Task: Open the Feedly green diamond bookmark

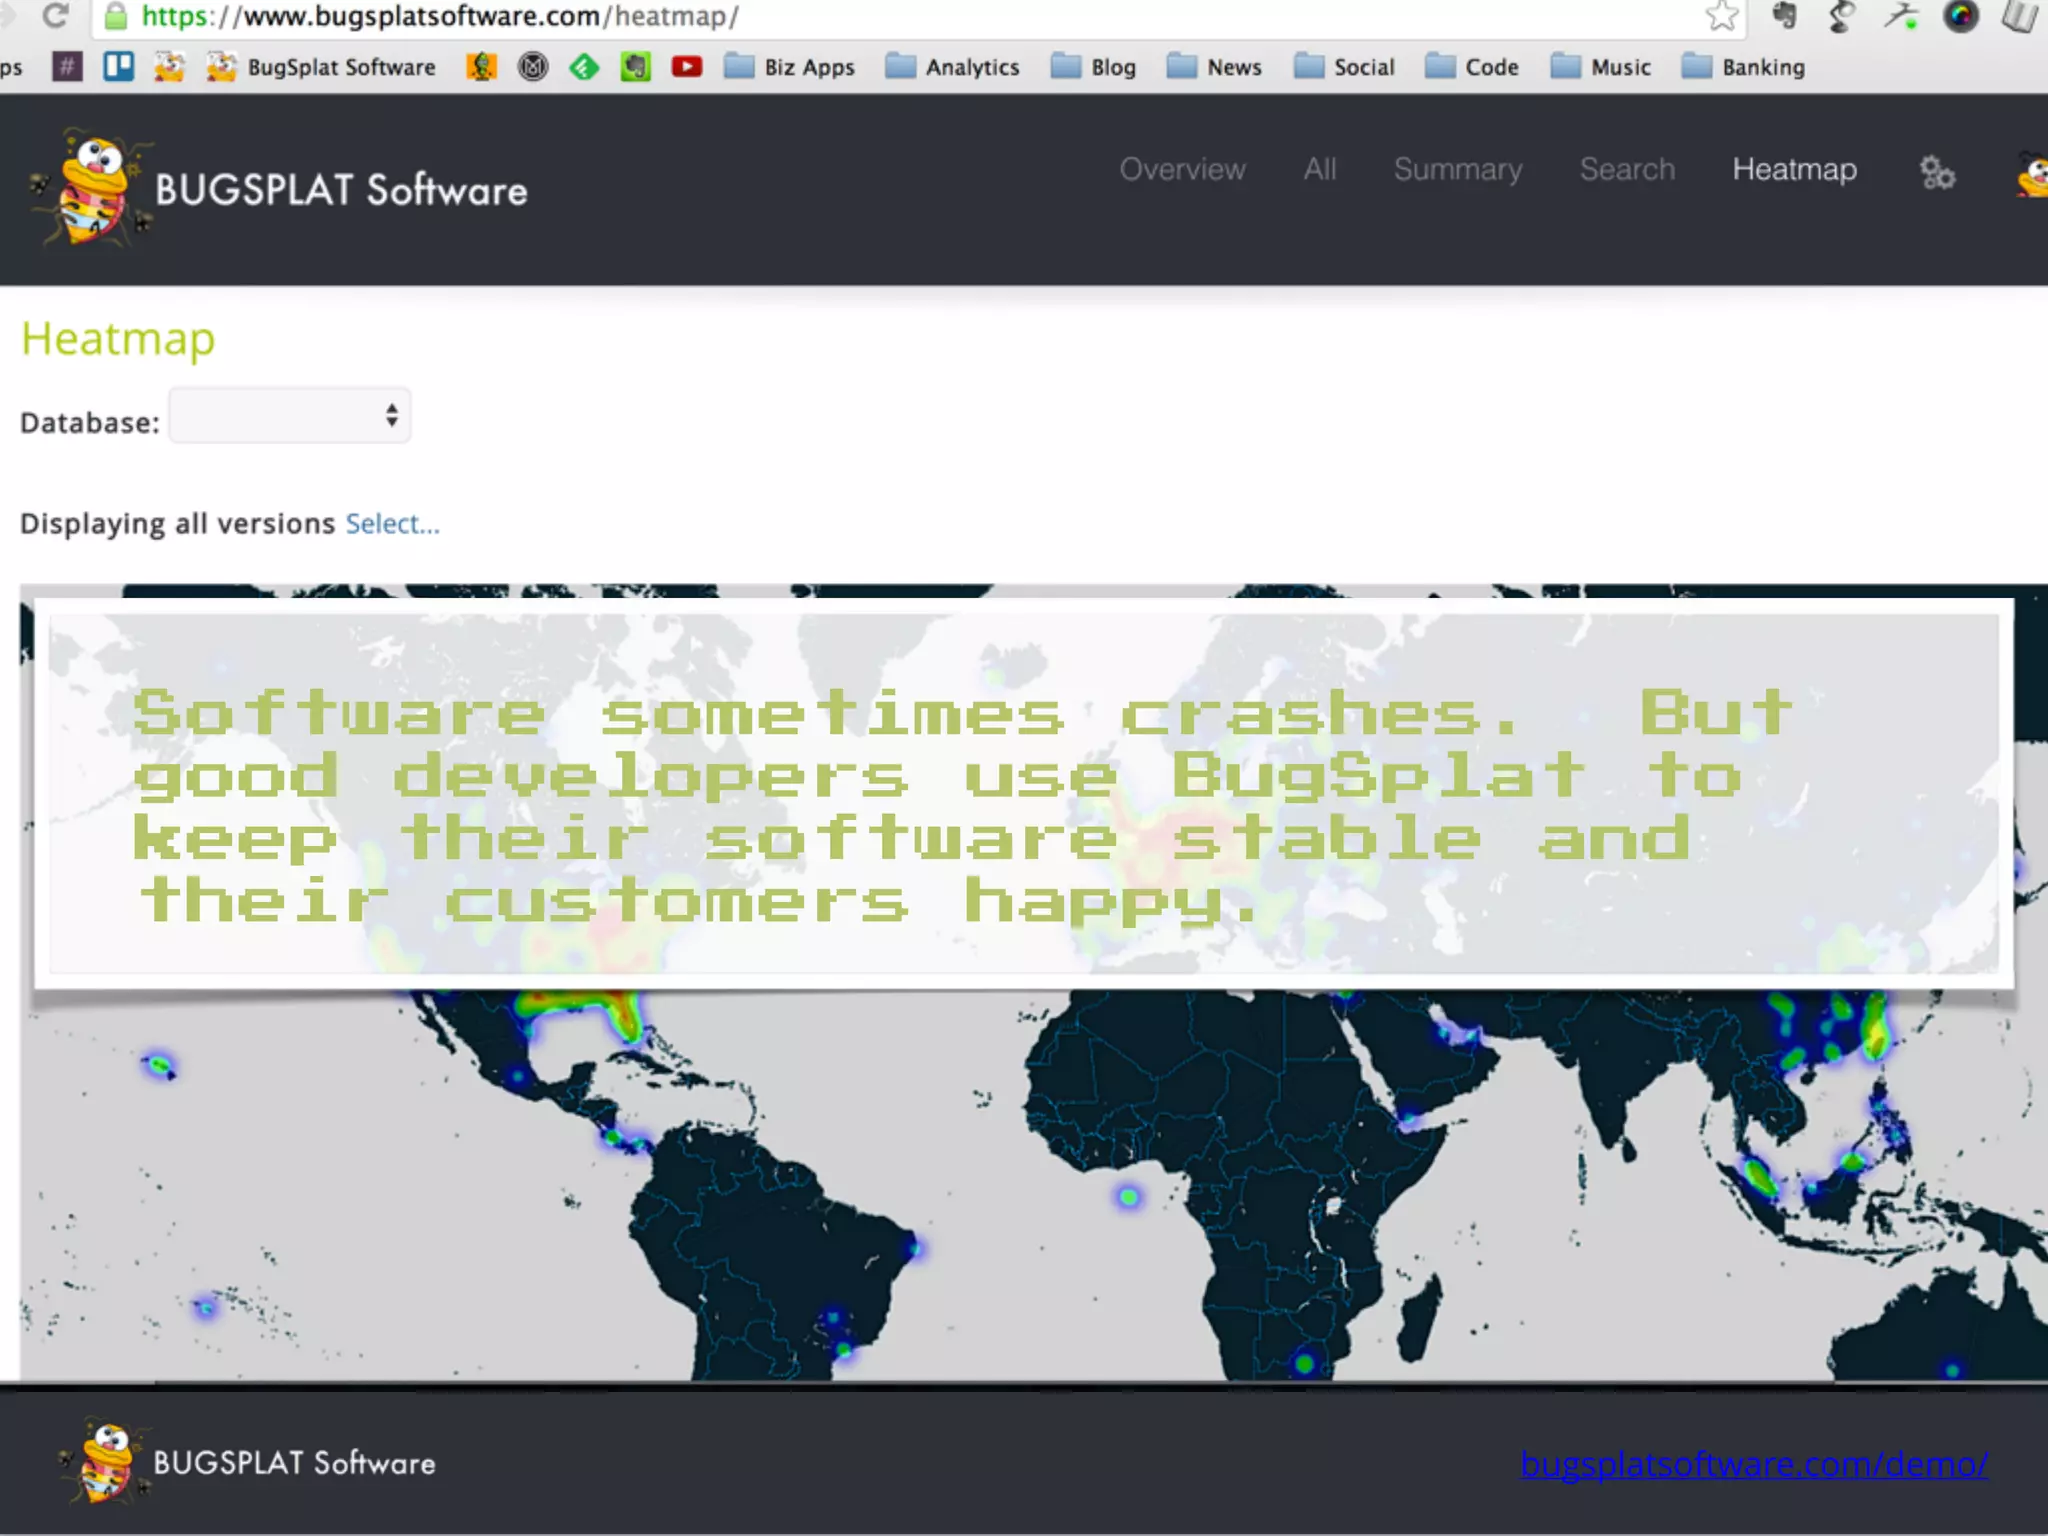Action: click(584, 67)
